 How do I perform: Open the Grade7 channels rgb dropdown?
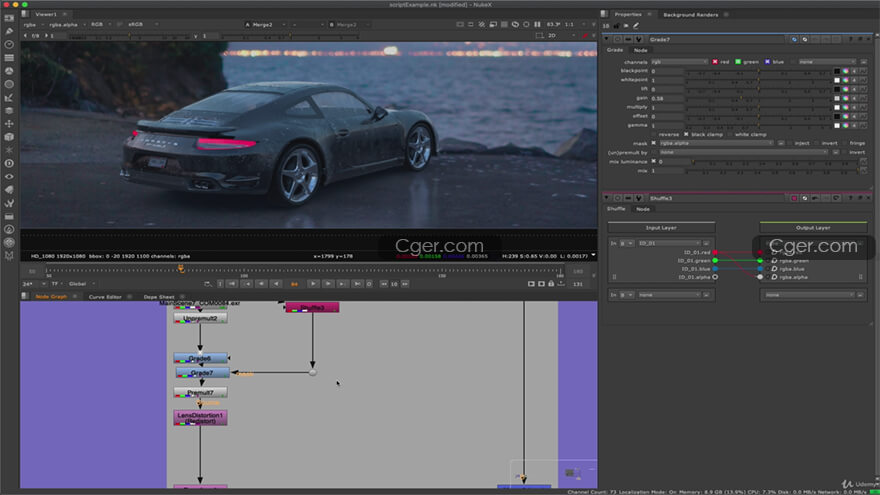[x=680, y=62]
